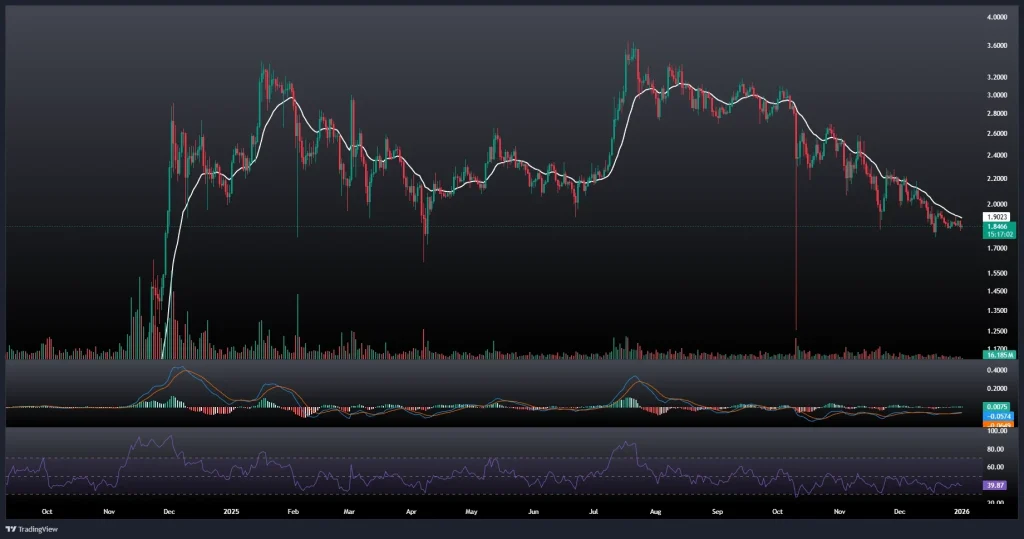
Task: Click the 2025 label on time axis
Action: (231, 511)
